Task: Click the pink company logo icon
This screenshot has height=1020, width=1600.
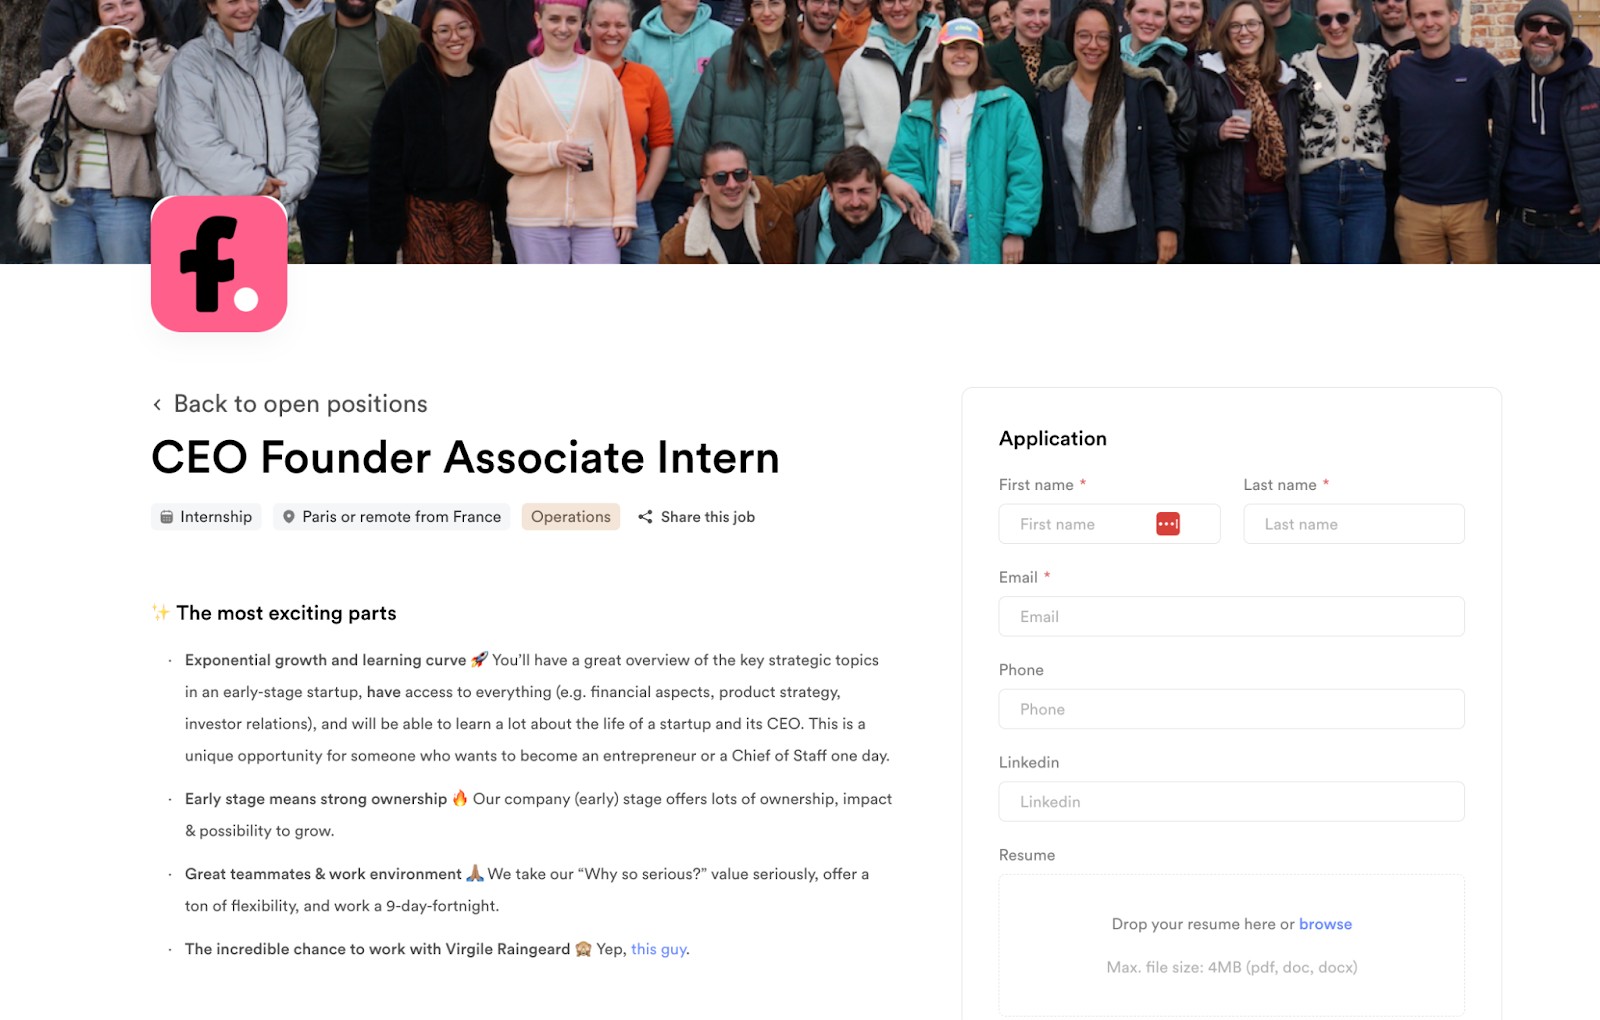Action: pyautogui.click(x=219, y=263)
